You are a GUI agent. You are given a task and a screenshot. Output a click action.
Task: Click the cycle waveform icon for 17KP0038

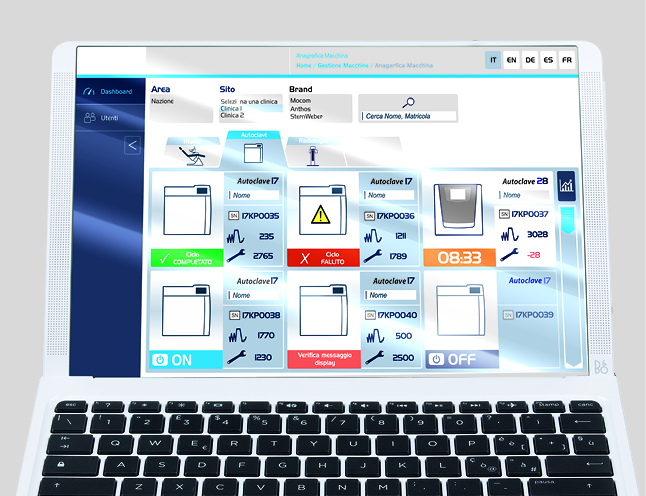coord(237,336)
